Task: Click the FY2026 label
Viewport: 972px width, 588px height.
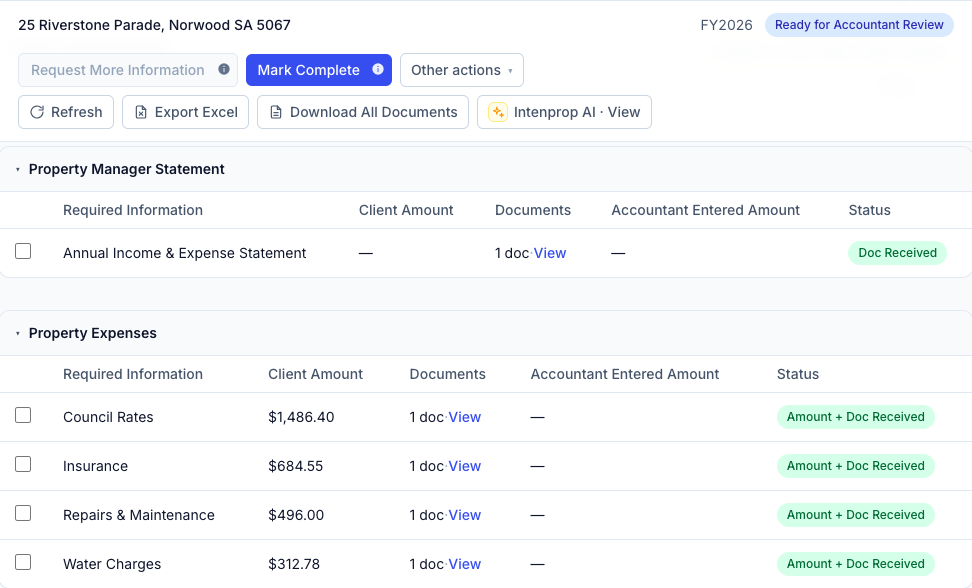Action: 727,25
